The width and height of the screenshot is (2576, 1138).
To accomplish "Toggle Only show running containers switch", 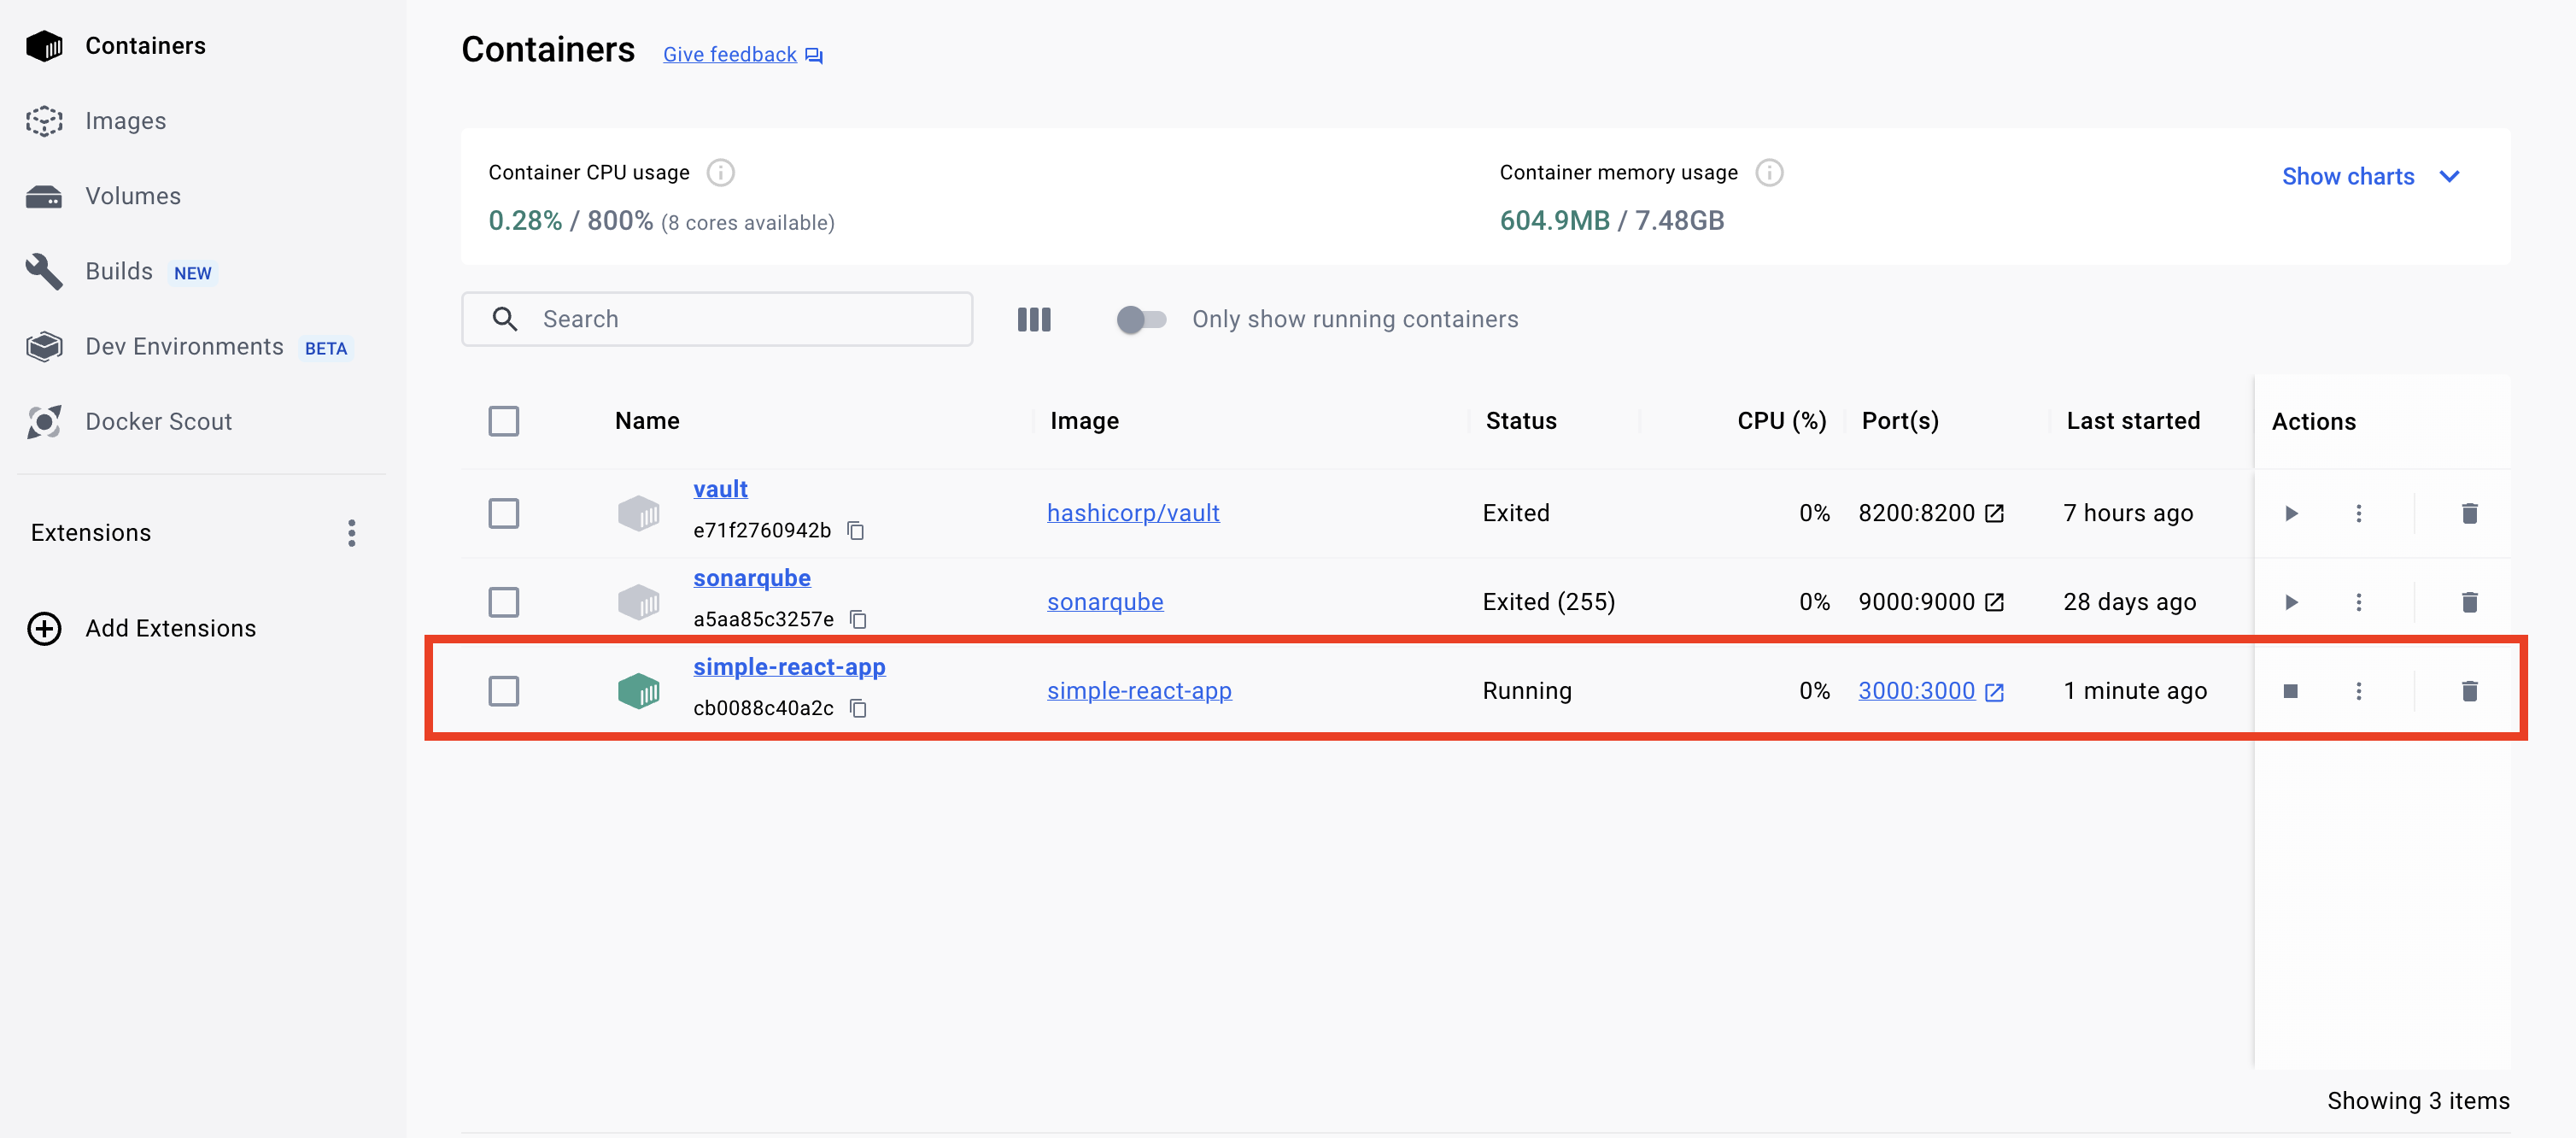I will pyautogui.click(x=1141, y=319).
